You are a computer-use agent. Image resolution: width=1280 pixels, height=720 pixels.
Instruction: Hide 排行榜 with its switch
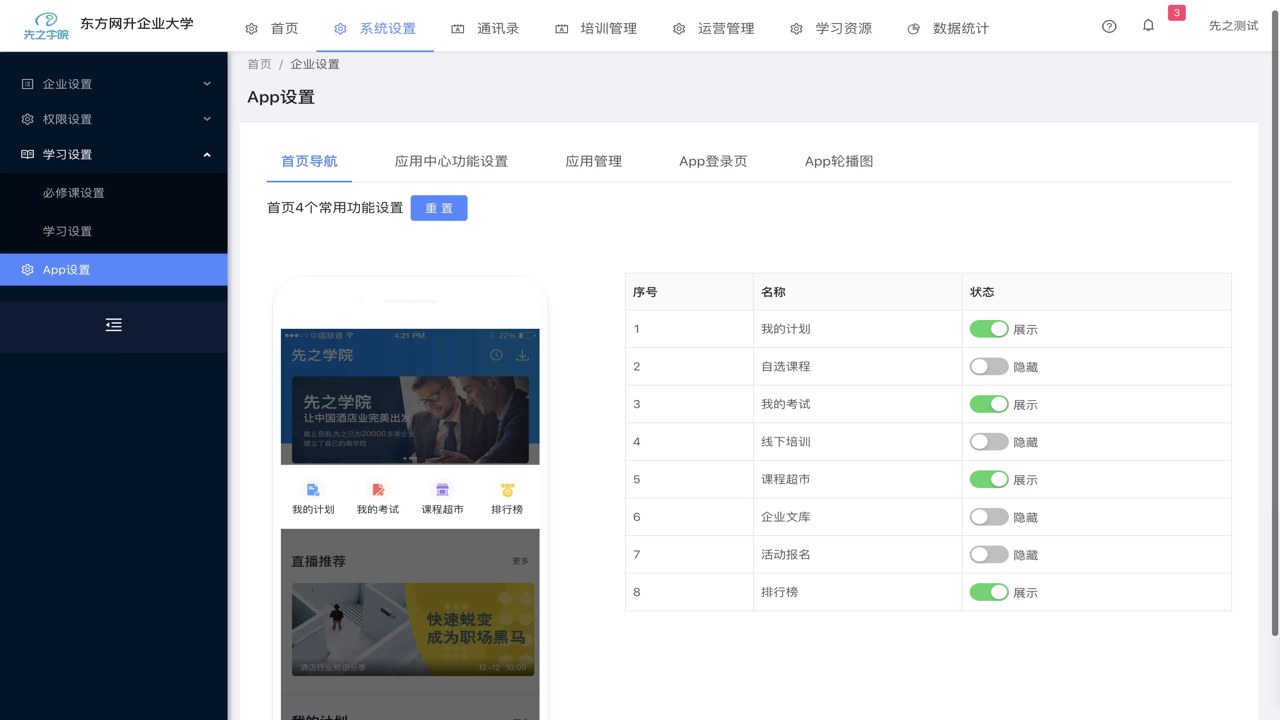tap(989, 592)
